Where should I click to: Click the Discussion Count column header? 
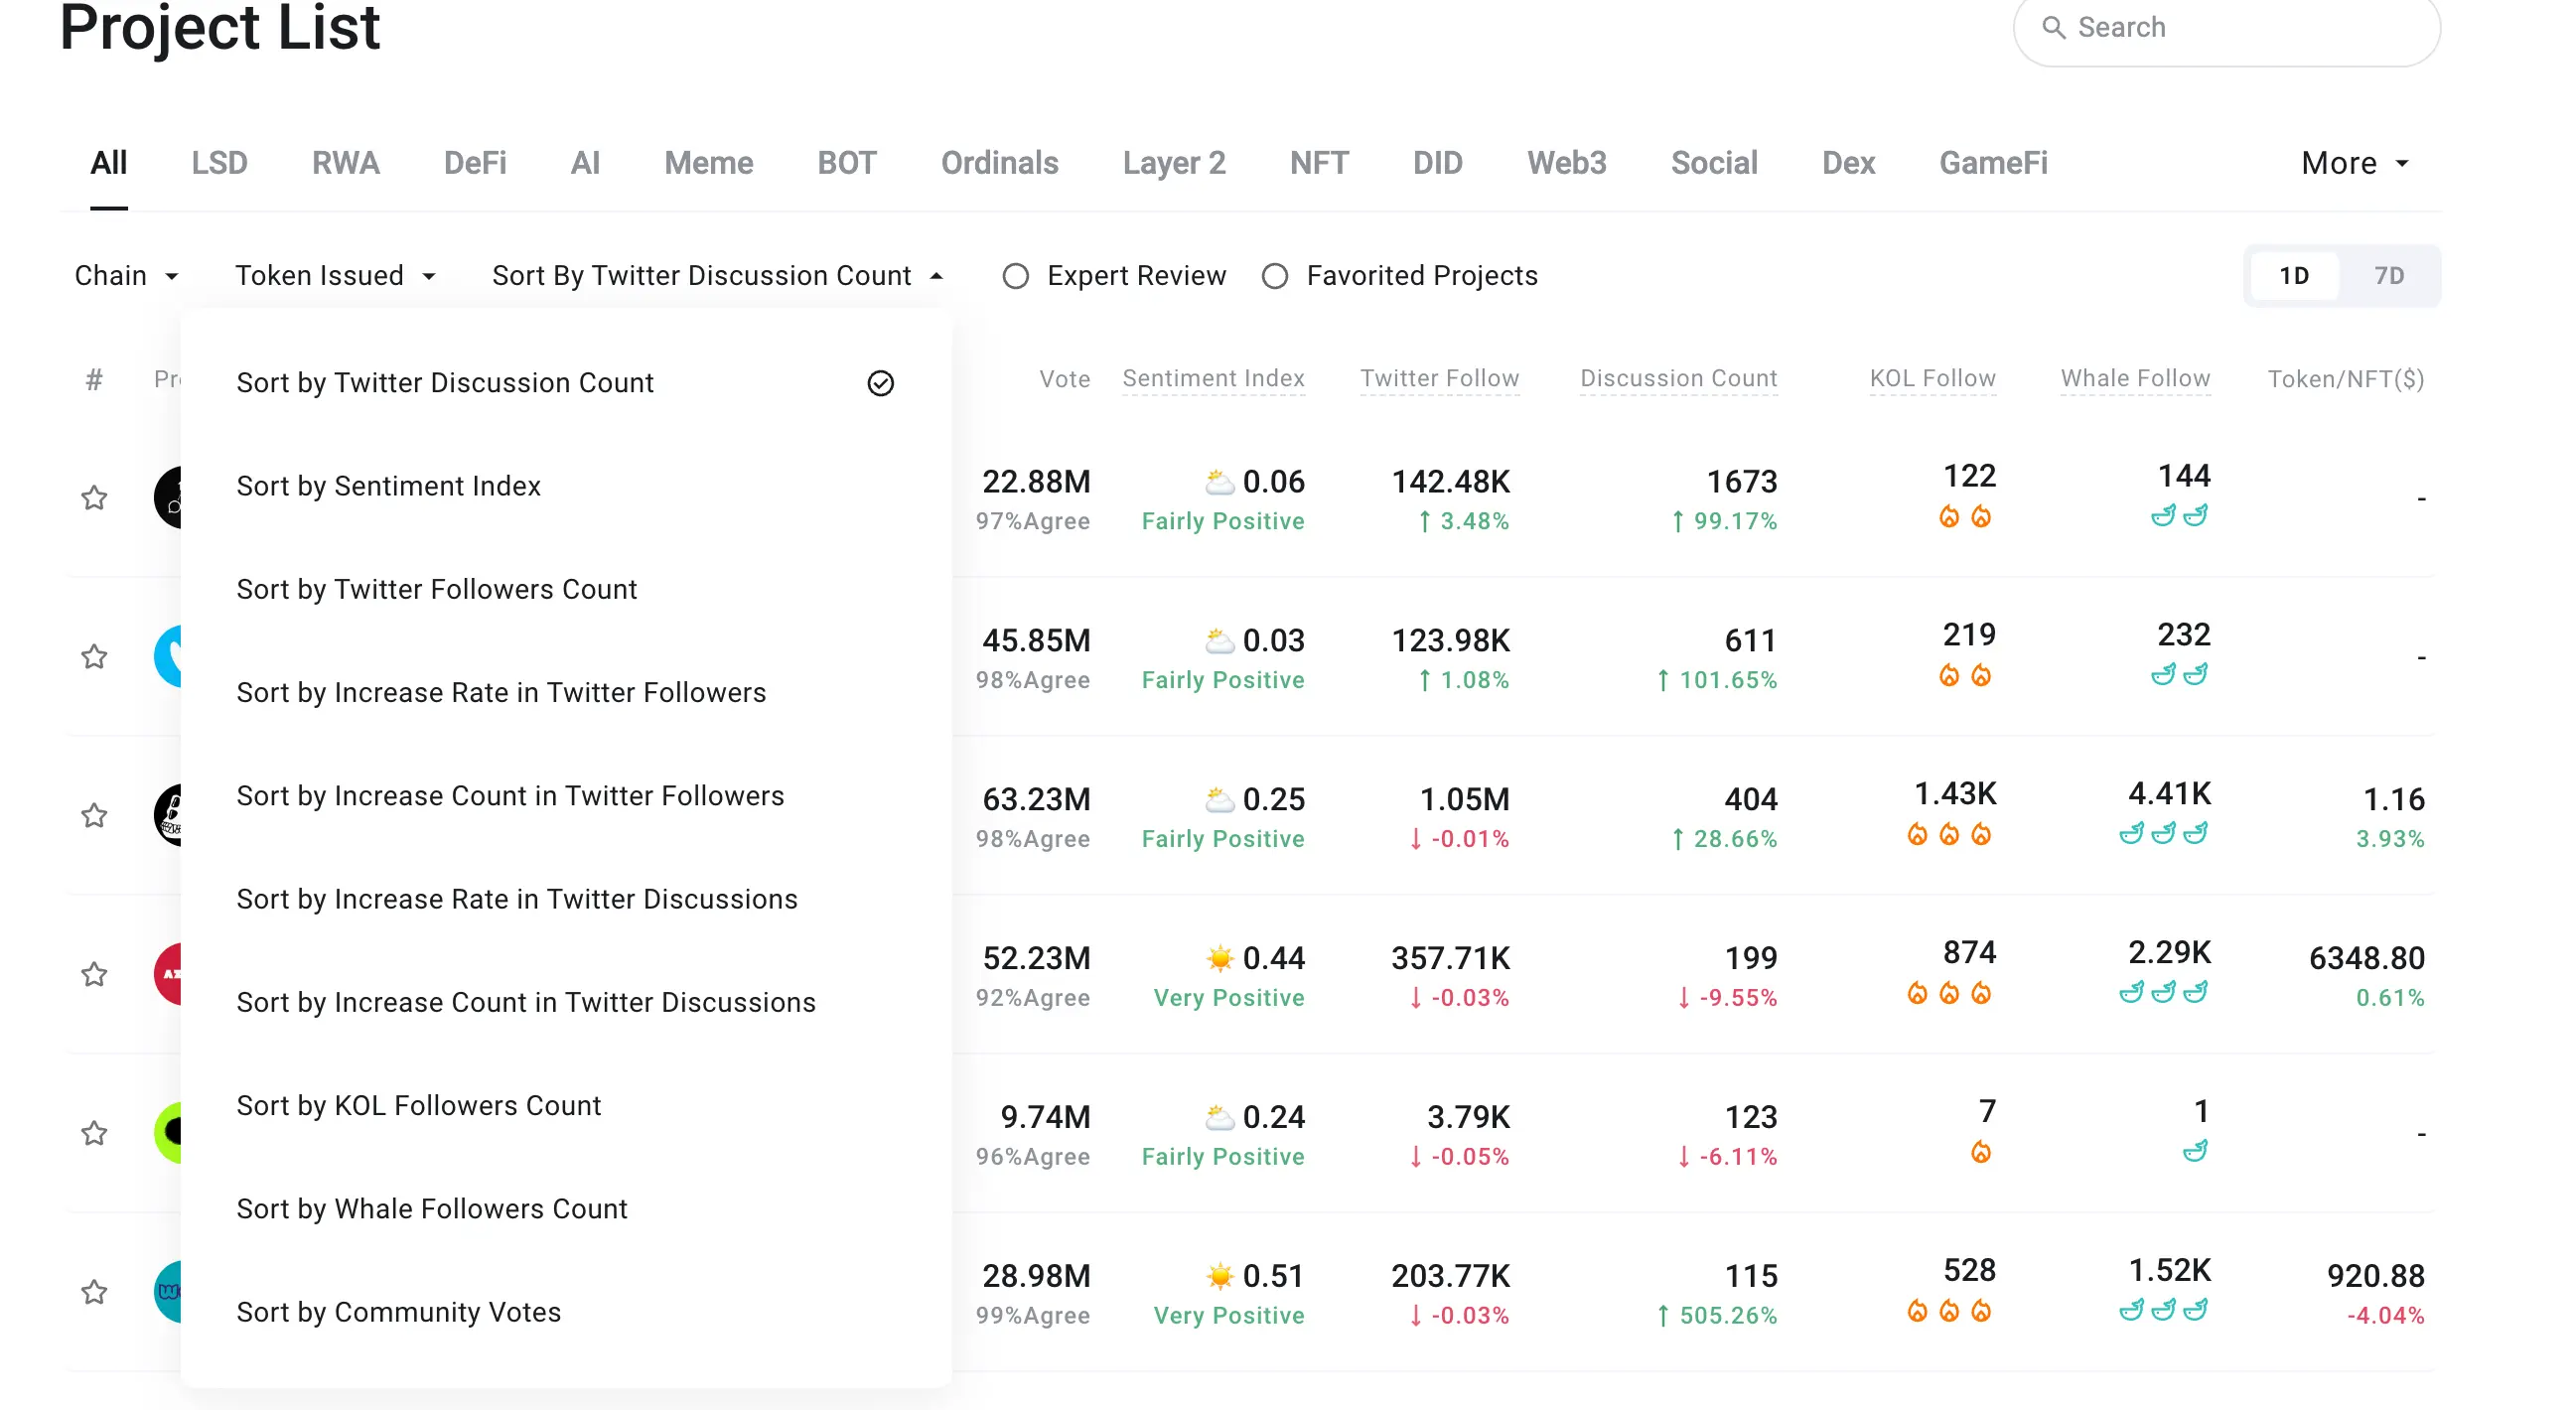(1678, 379)
